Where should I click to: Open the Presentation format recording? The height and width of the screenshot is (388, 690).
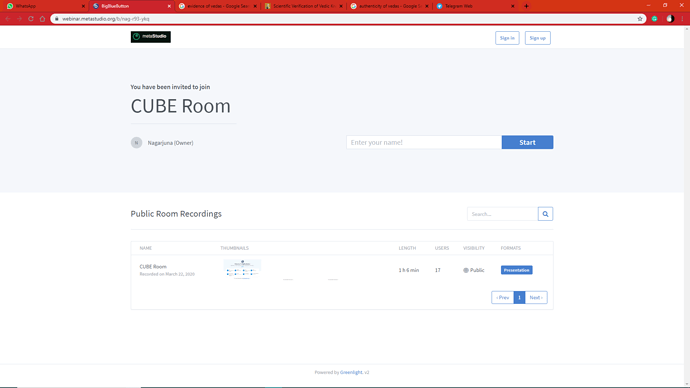[x=516, y=270]
